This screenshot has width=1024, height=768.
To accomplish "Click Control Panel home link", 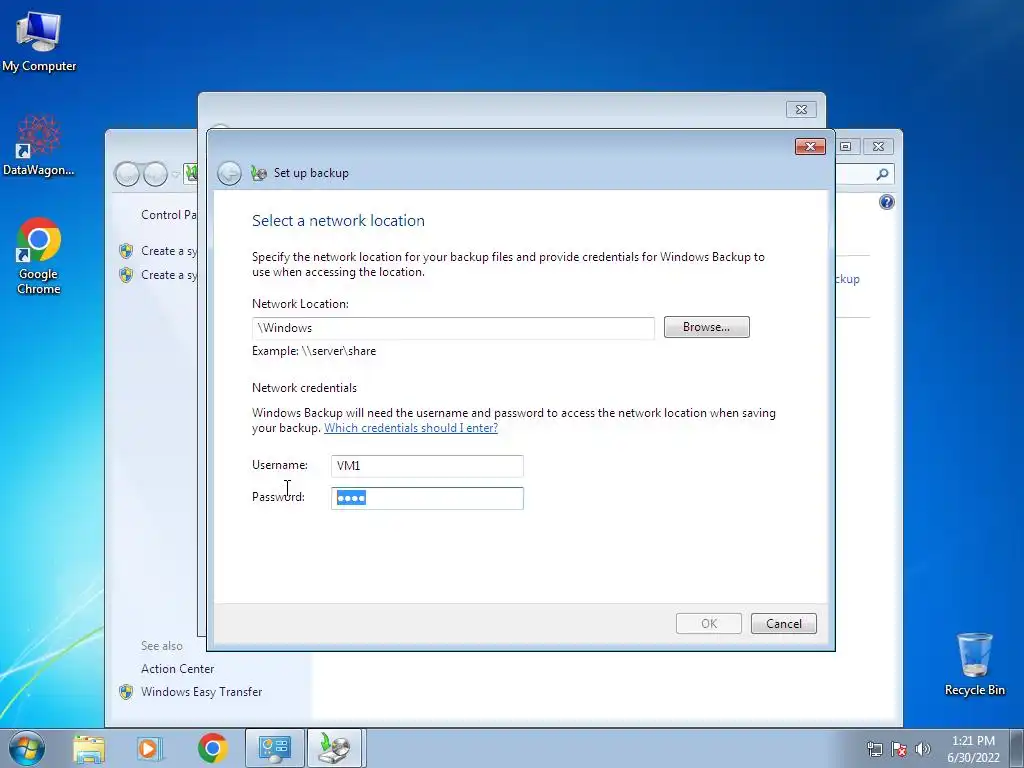I will click(x=168, y=215).
